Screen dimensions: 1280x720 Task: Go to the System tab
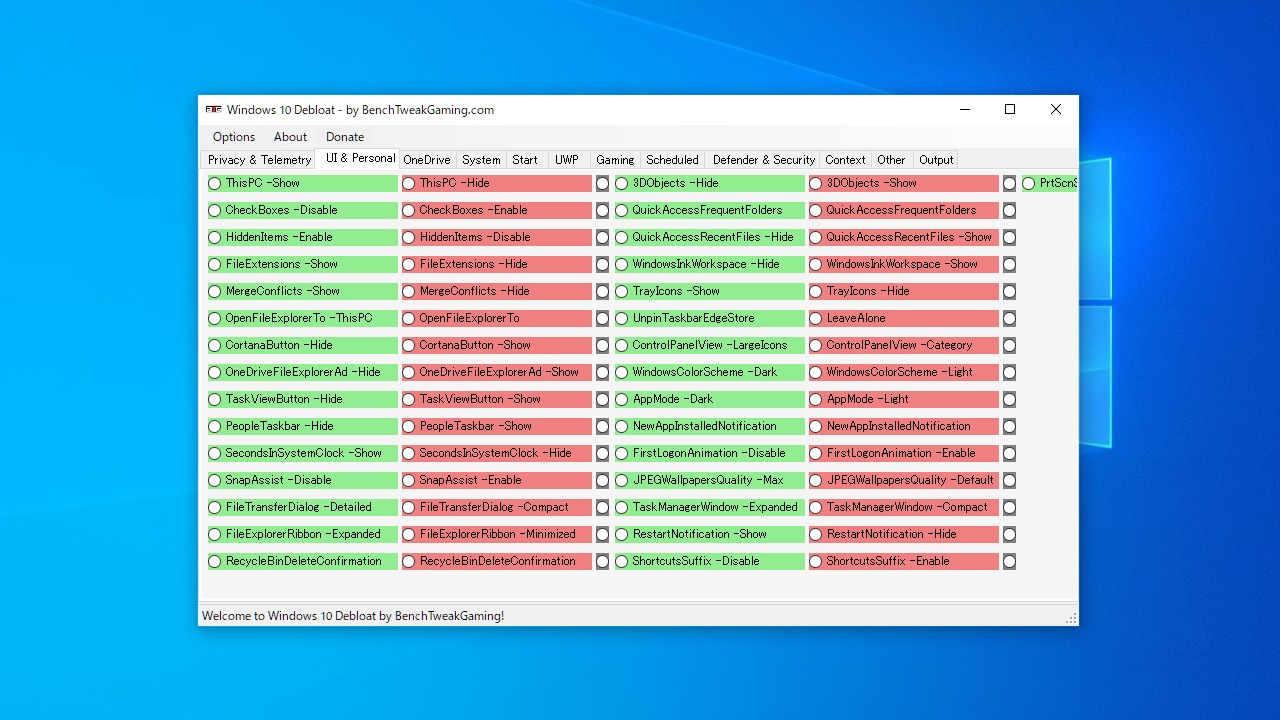(481, 160)
